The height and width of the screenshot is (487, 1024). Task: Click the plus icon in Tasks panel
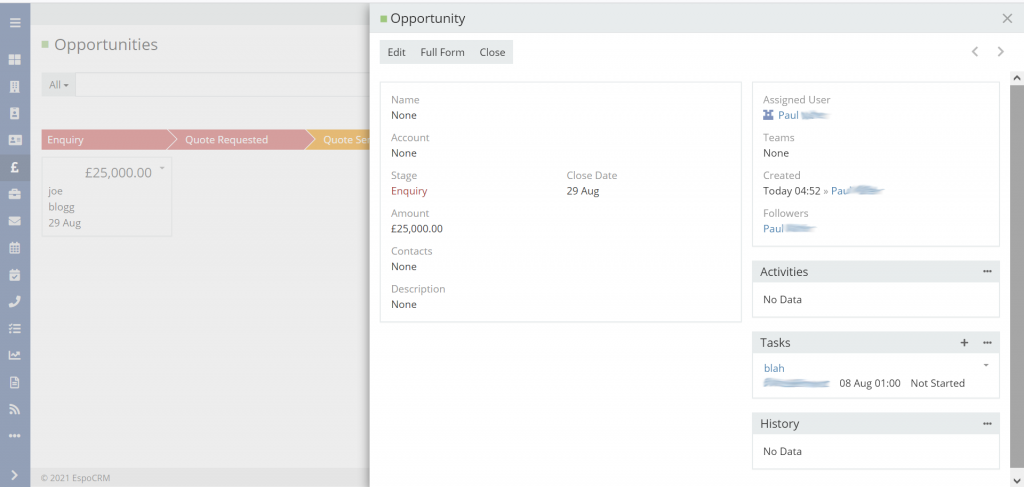click(964, 343)
